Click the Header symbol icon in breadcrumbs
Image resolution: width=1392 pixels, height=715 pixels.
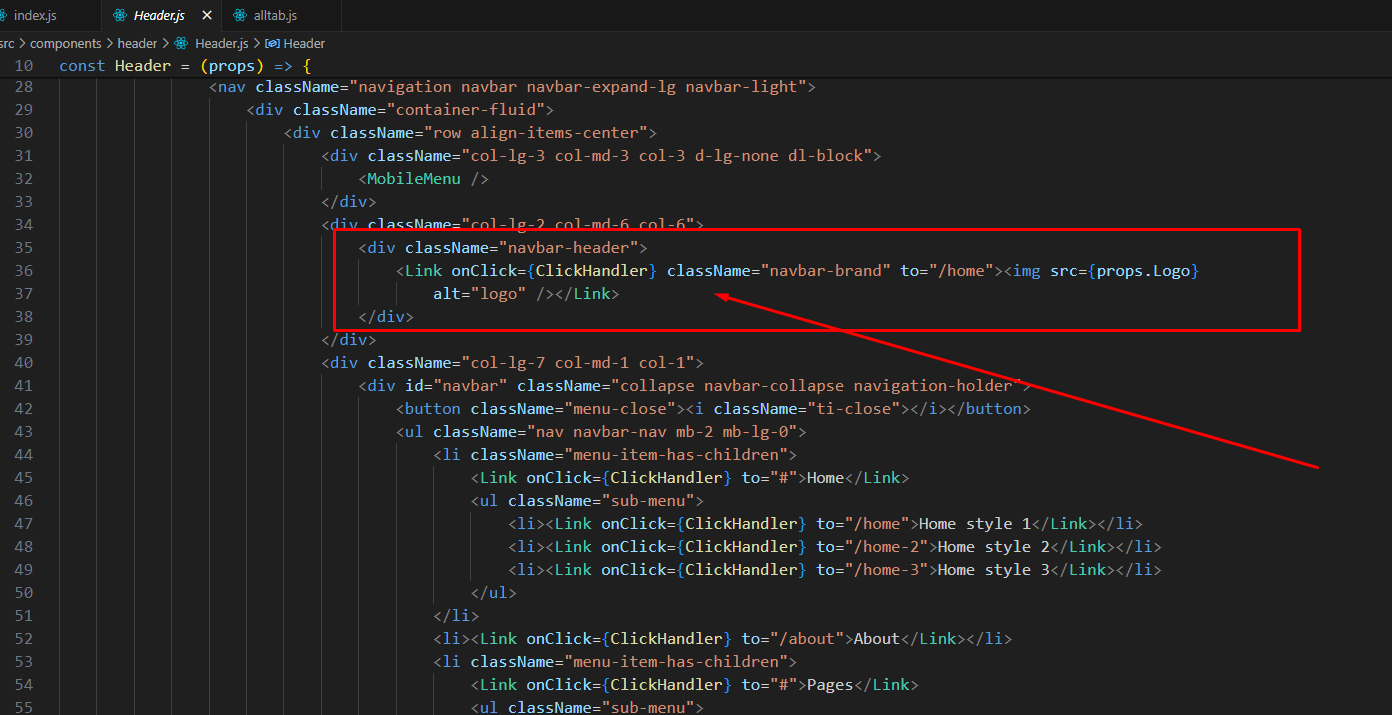[x=271, y=44]
